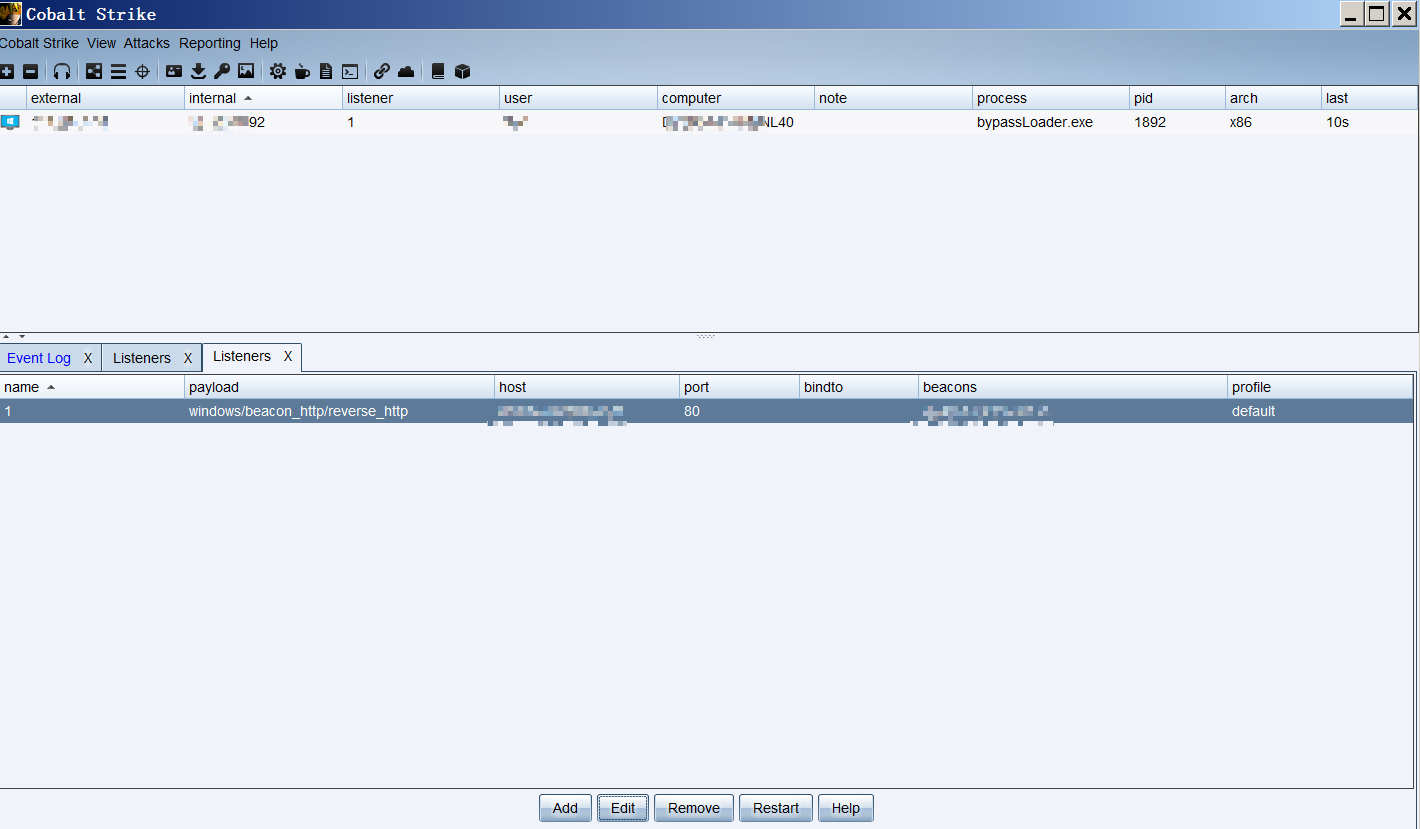Click the document Office macro icon

[326, 71]
